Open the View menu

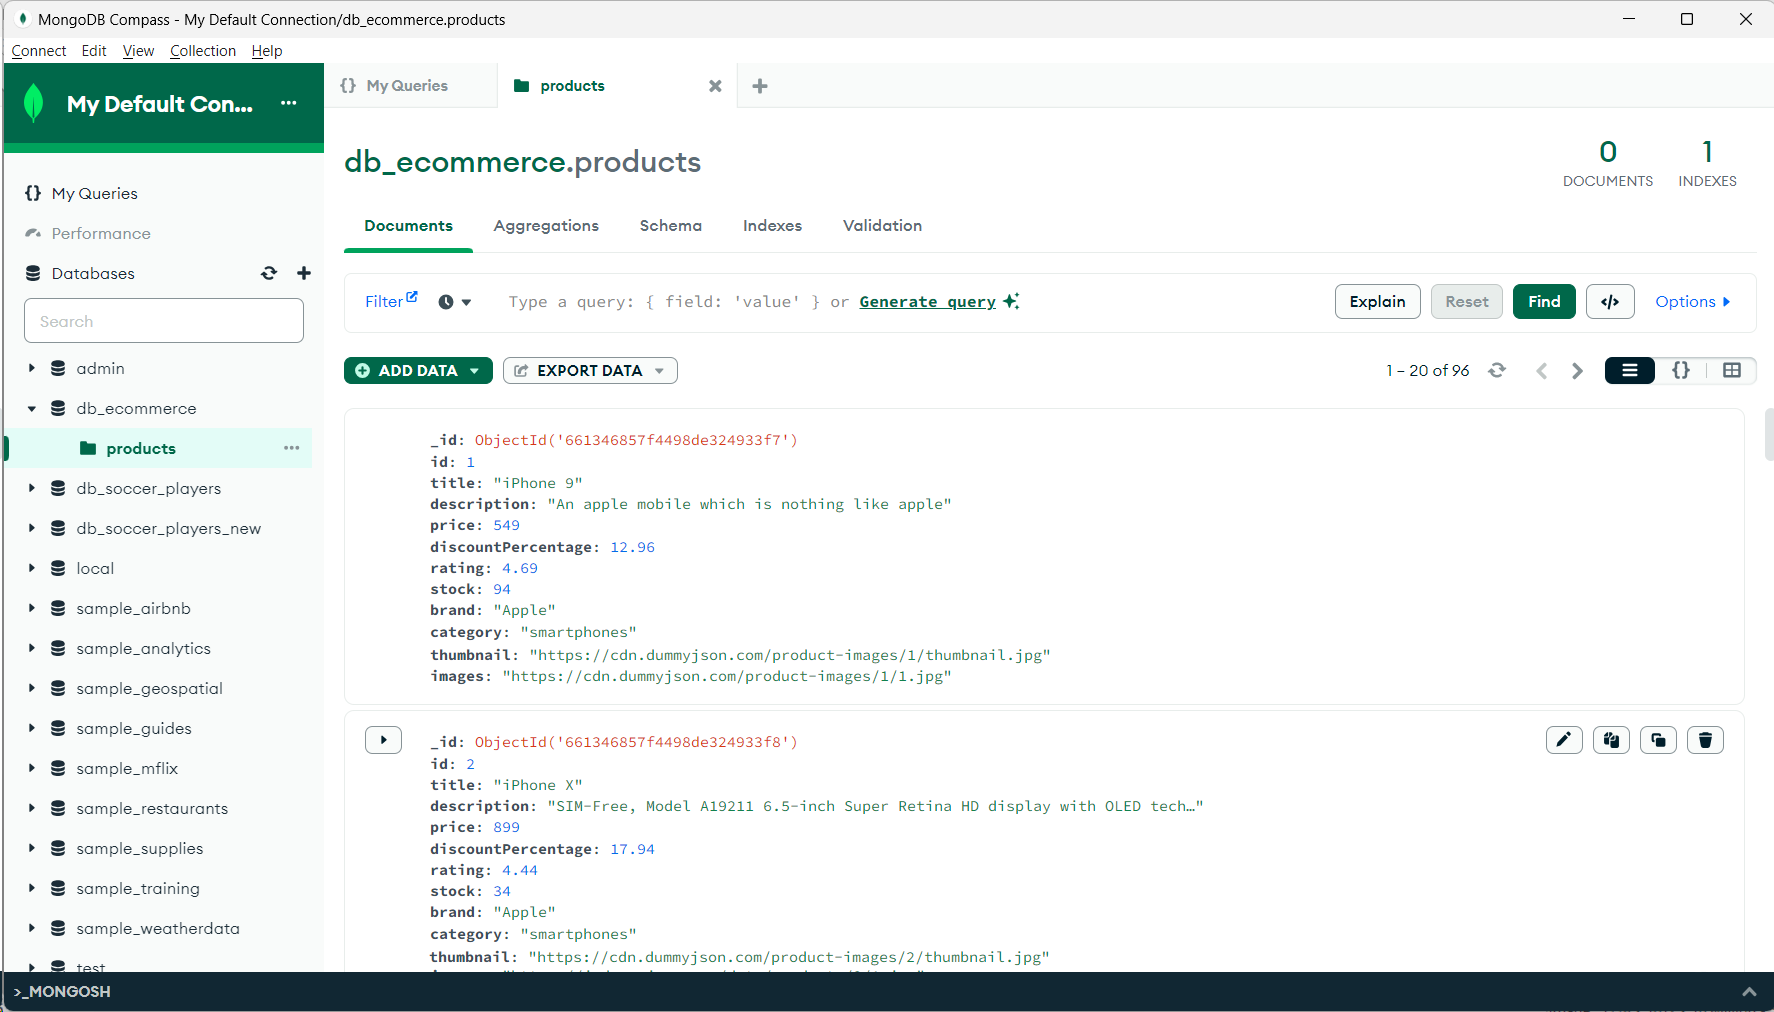click(138, 51)
